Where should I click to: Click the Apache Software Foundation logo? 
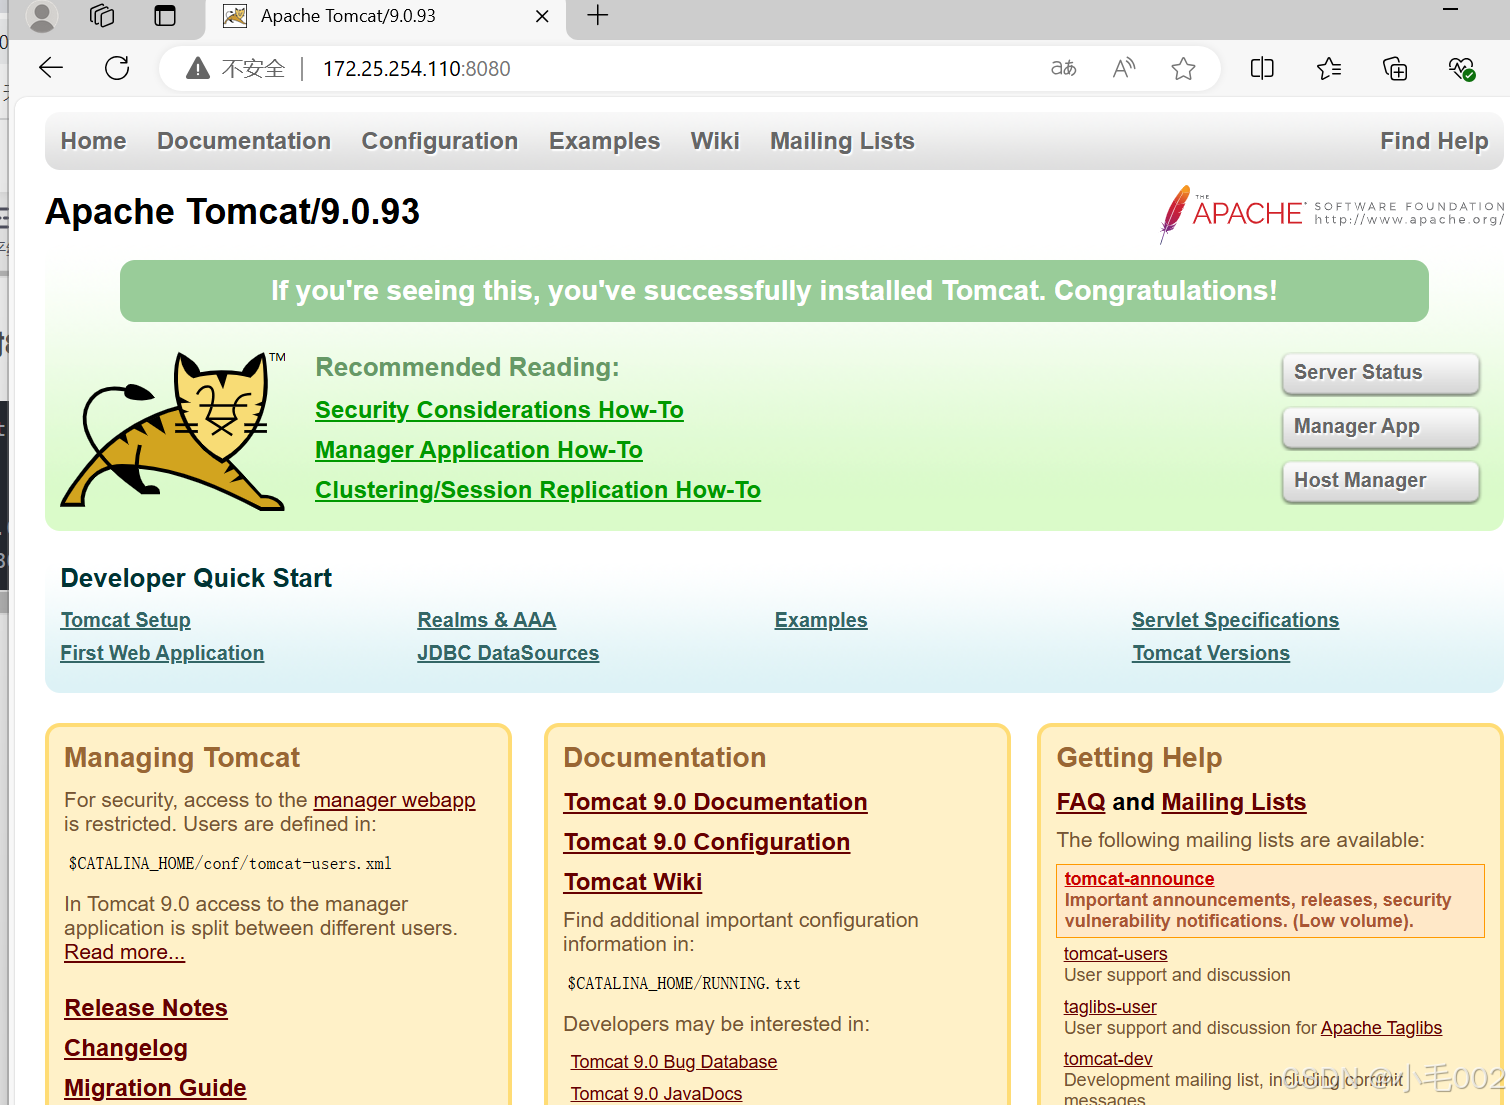(1330, 213)
